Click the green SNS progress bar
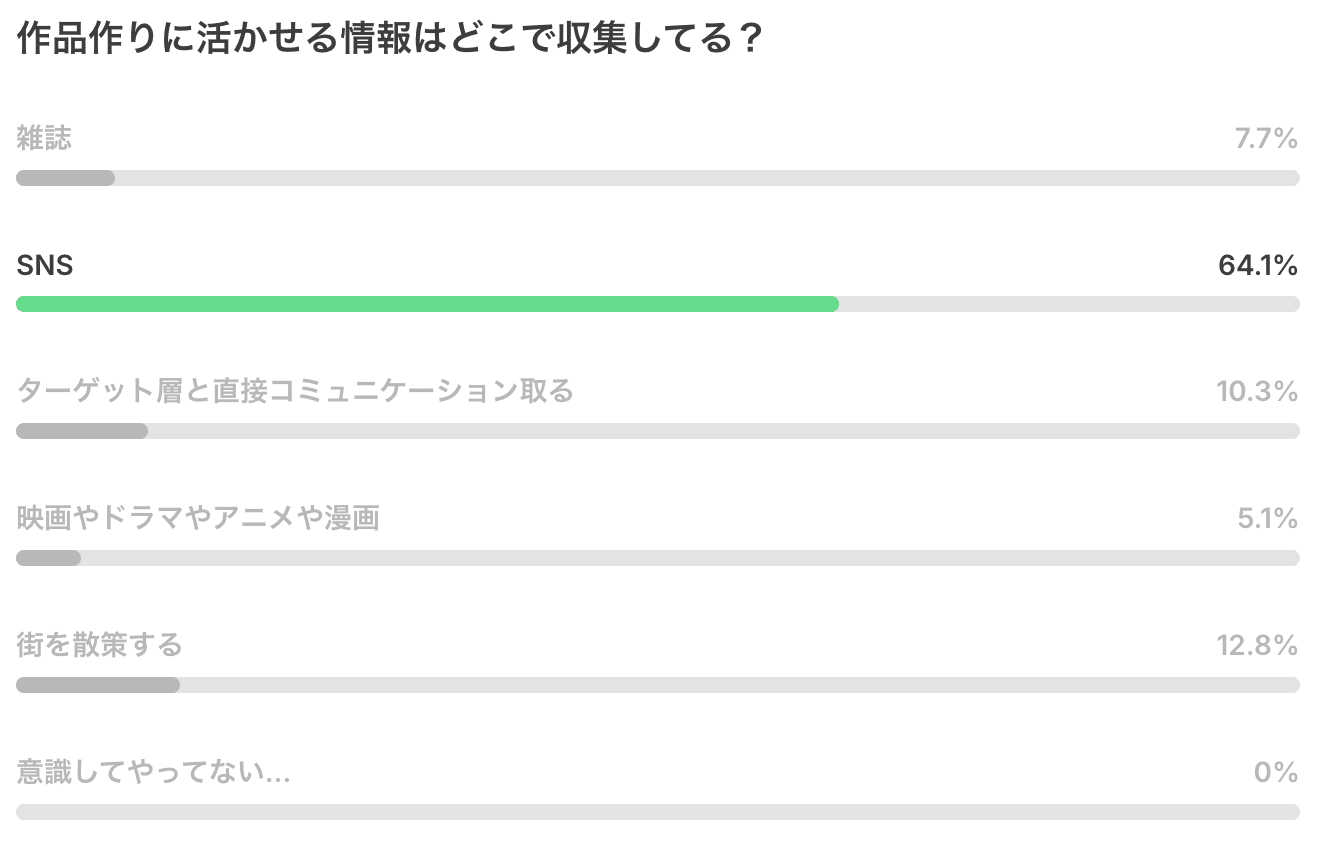Image resolution: width=1318 pixels, height=858 pixels. click(427, 304)
